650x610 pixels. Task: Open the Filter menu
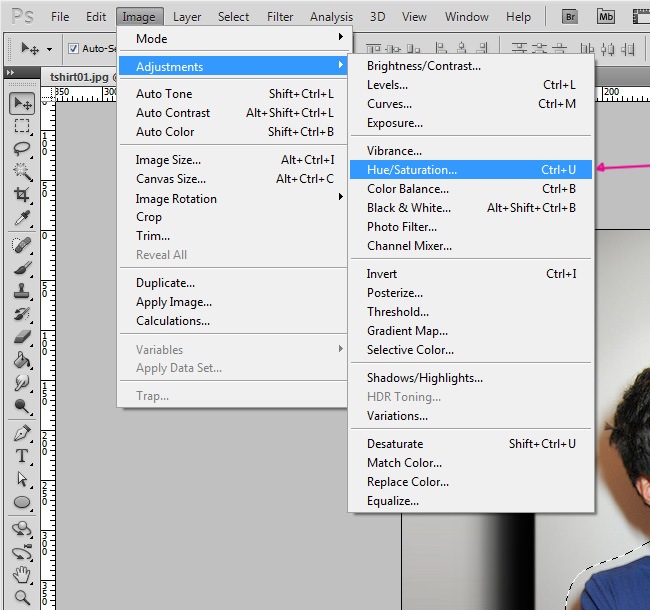pos(280,17)
